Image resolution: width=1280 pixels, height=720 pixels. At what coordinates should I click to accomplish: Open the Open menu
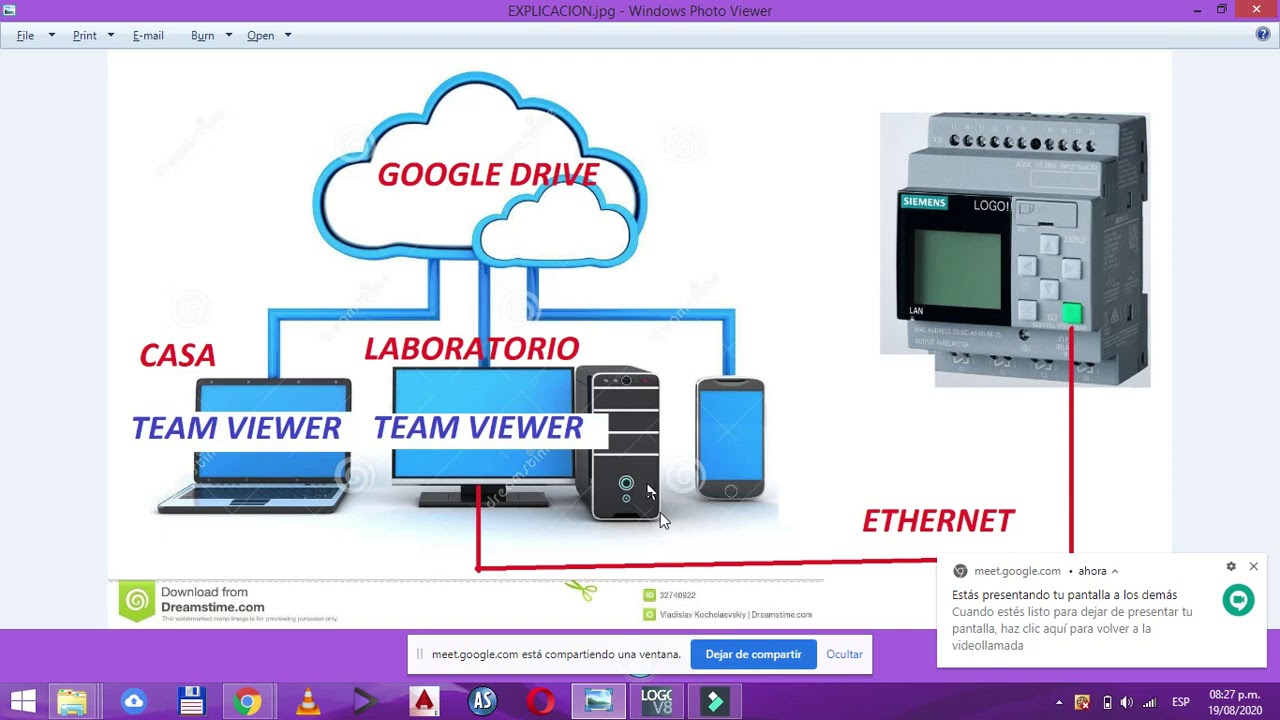coord(260,35)
